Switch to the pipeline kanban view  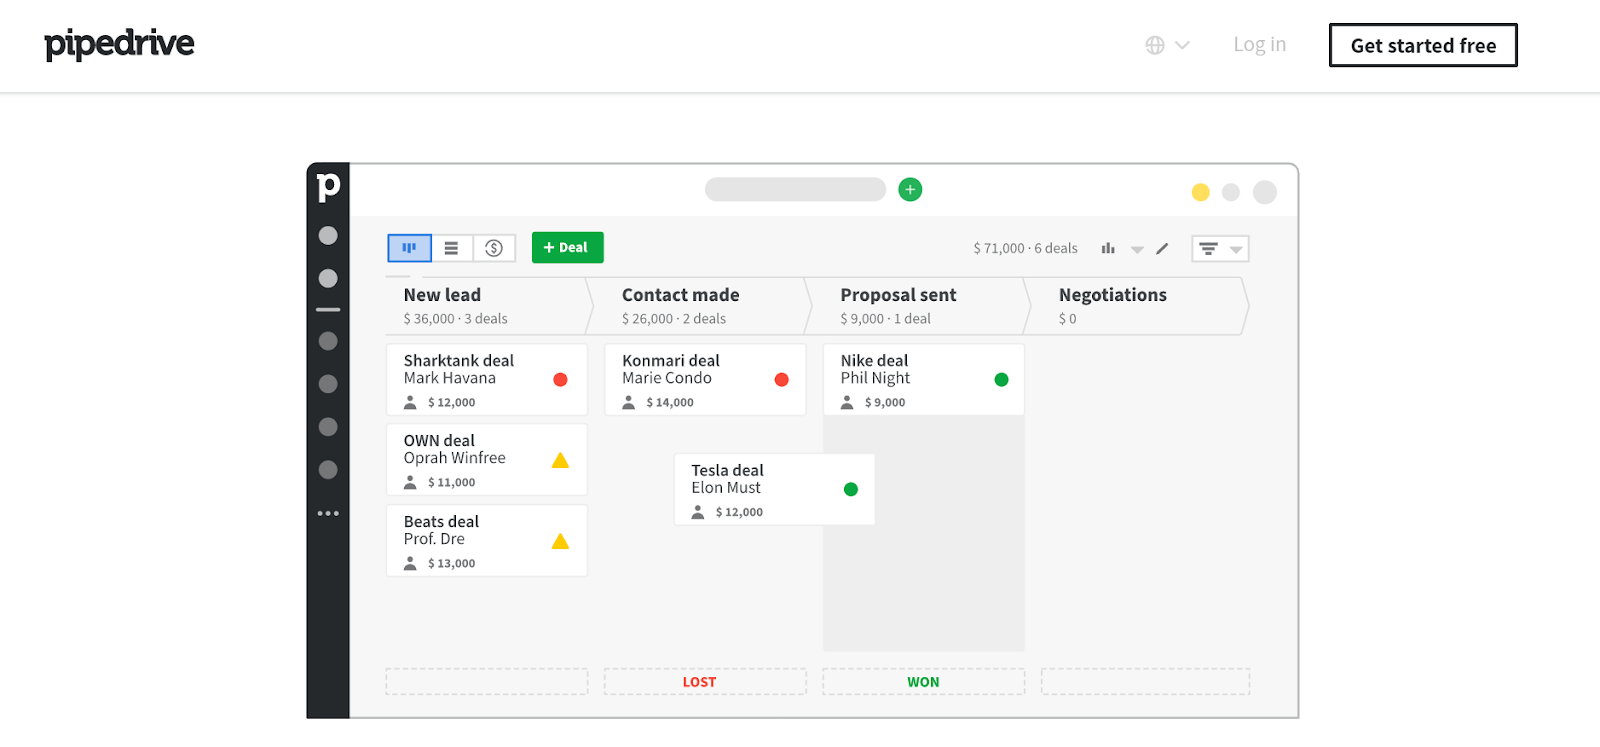pyautogui.click(x=409, y=248)
